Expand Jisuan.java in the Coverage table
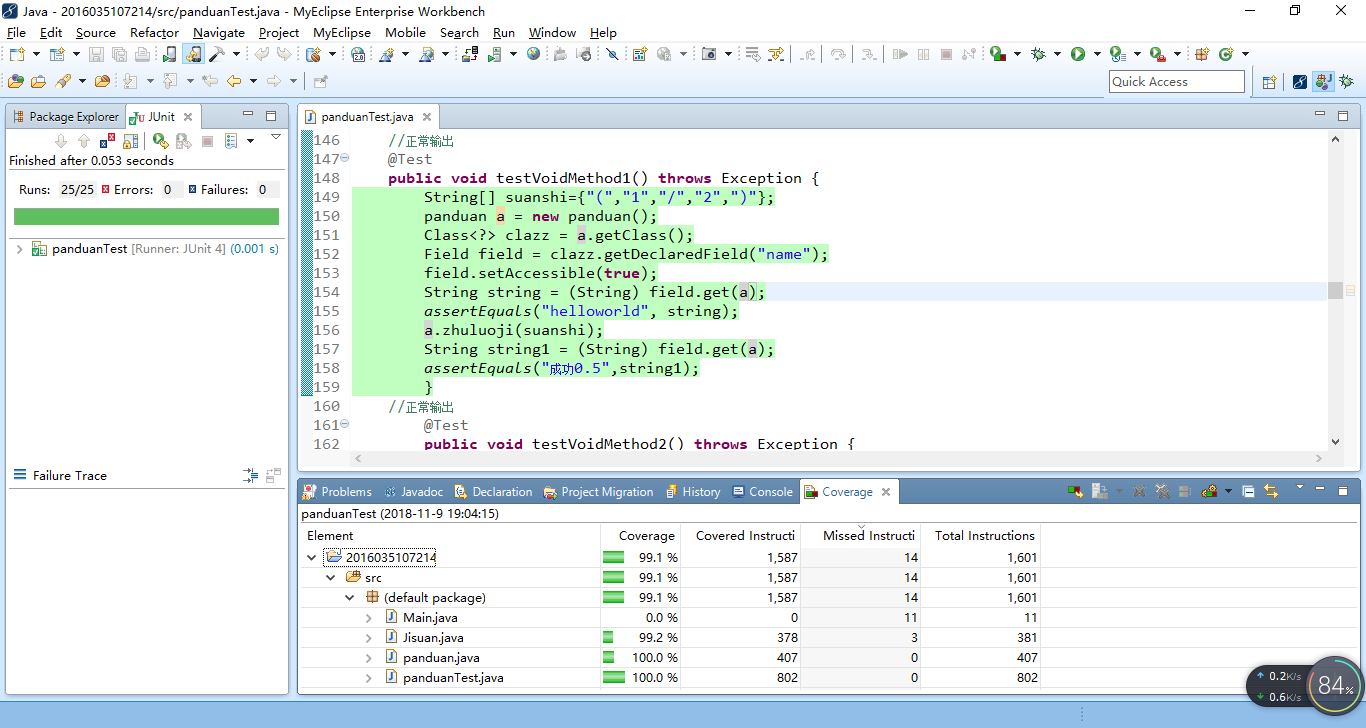This screenshot has width=1366, height=728. [369, 638]
